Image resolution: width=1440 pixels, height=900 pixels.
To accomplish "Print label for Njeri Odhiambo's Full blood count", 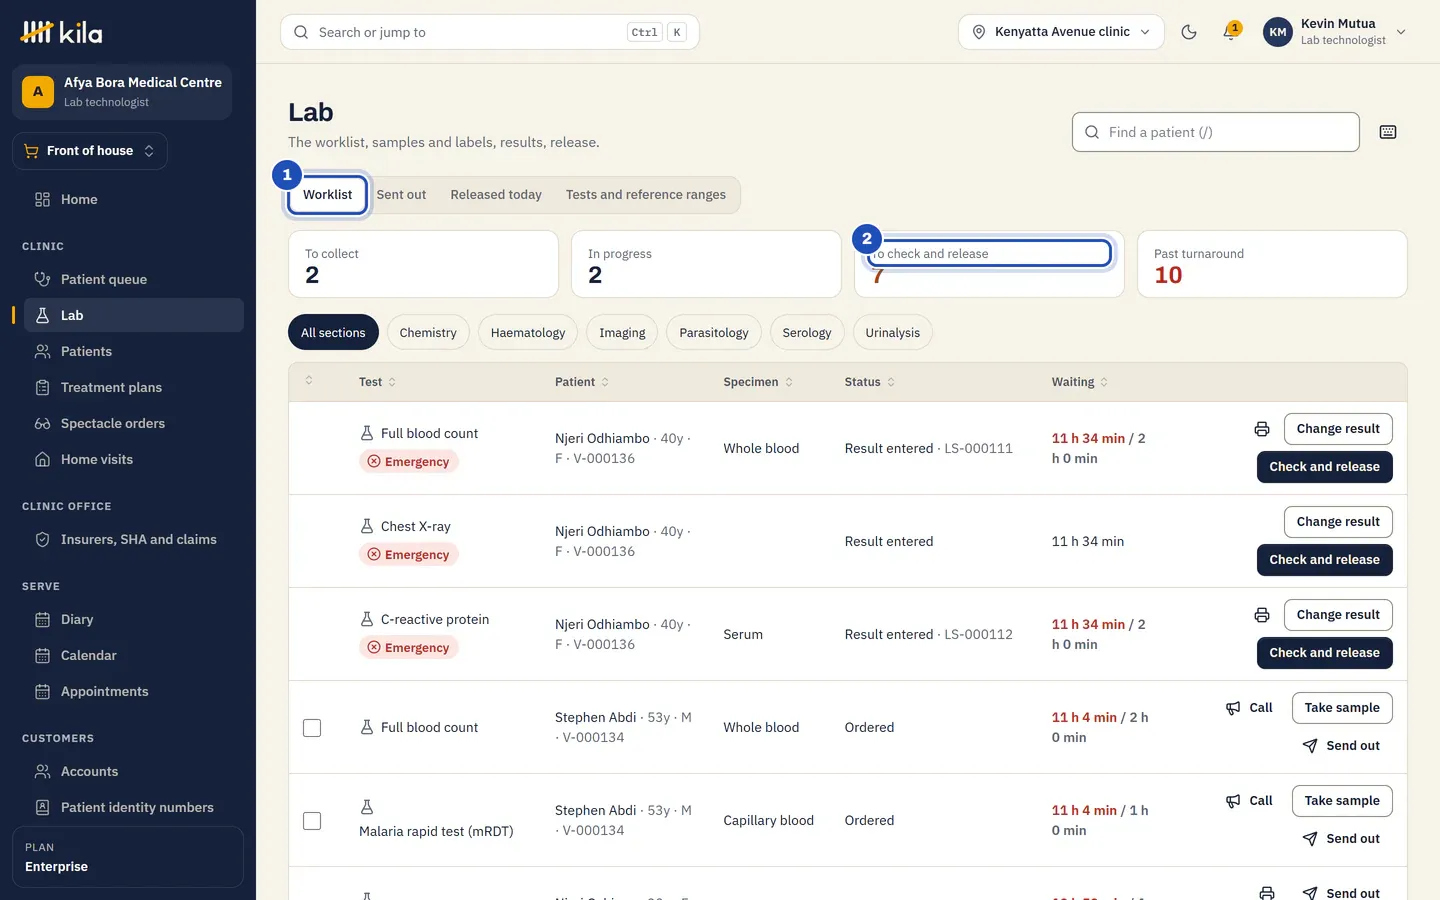I will (1262, 429).
